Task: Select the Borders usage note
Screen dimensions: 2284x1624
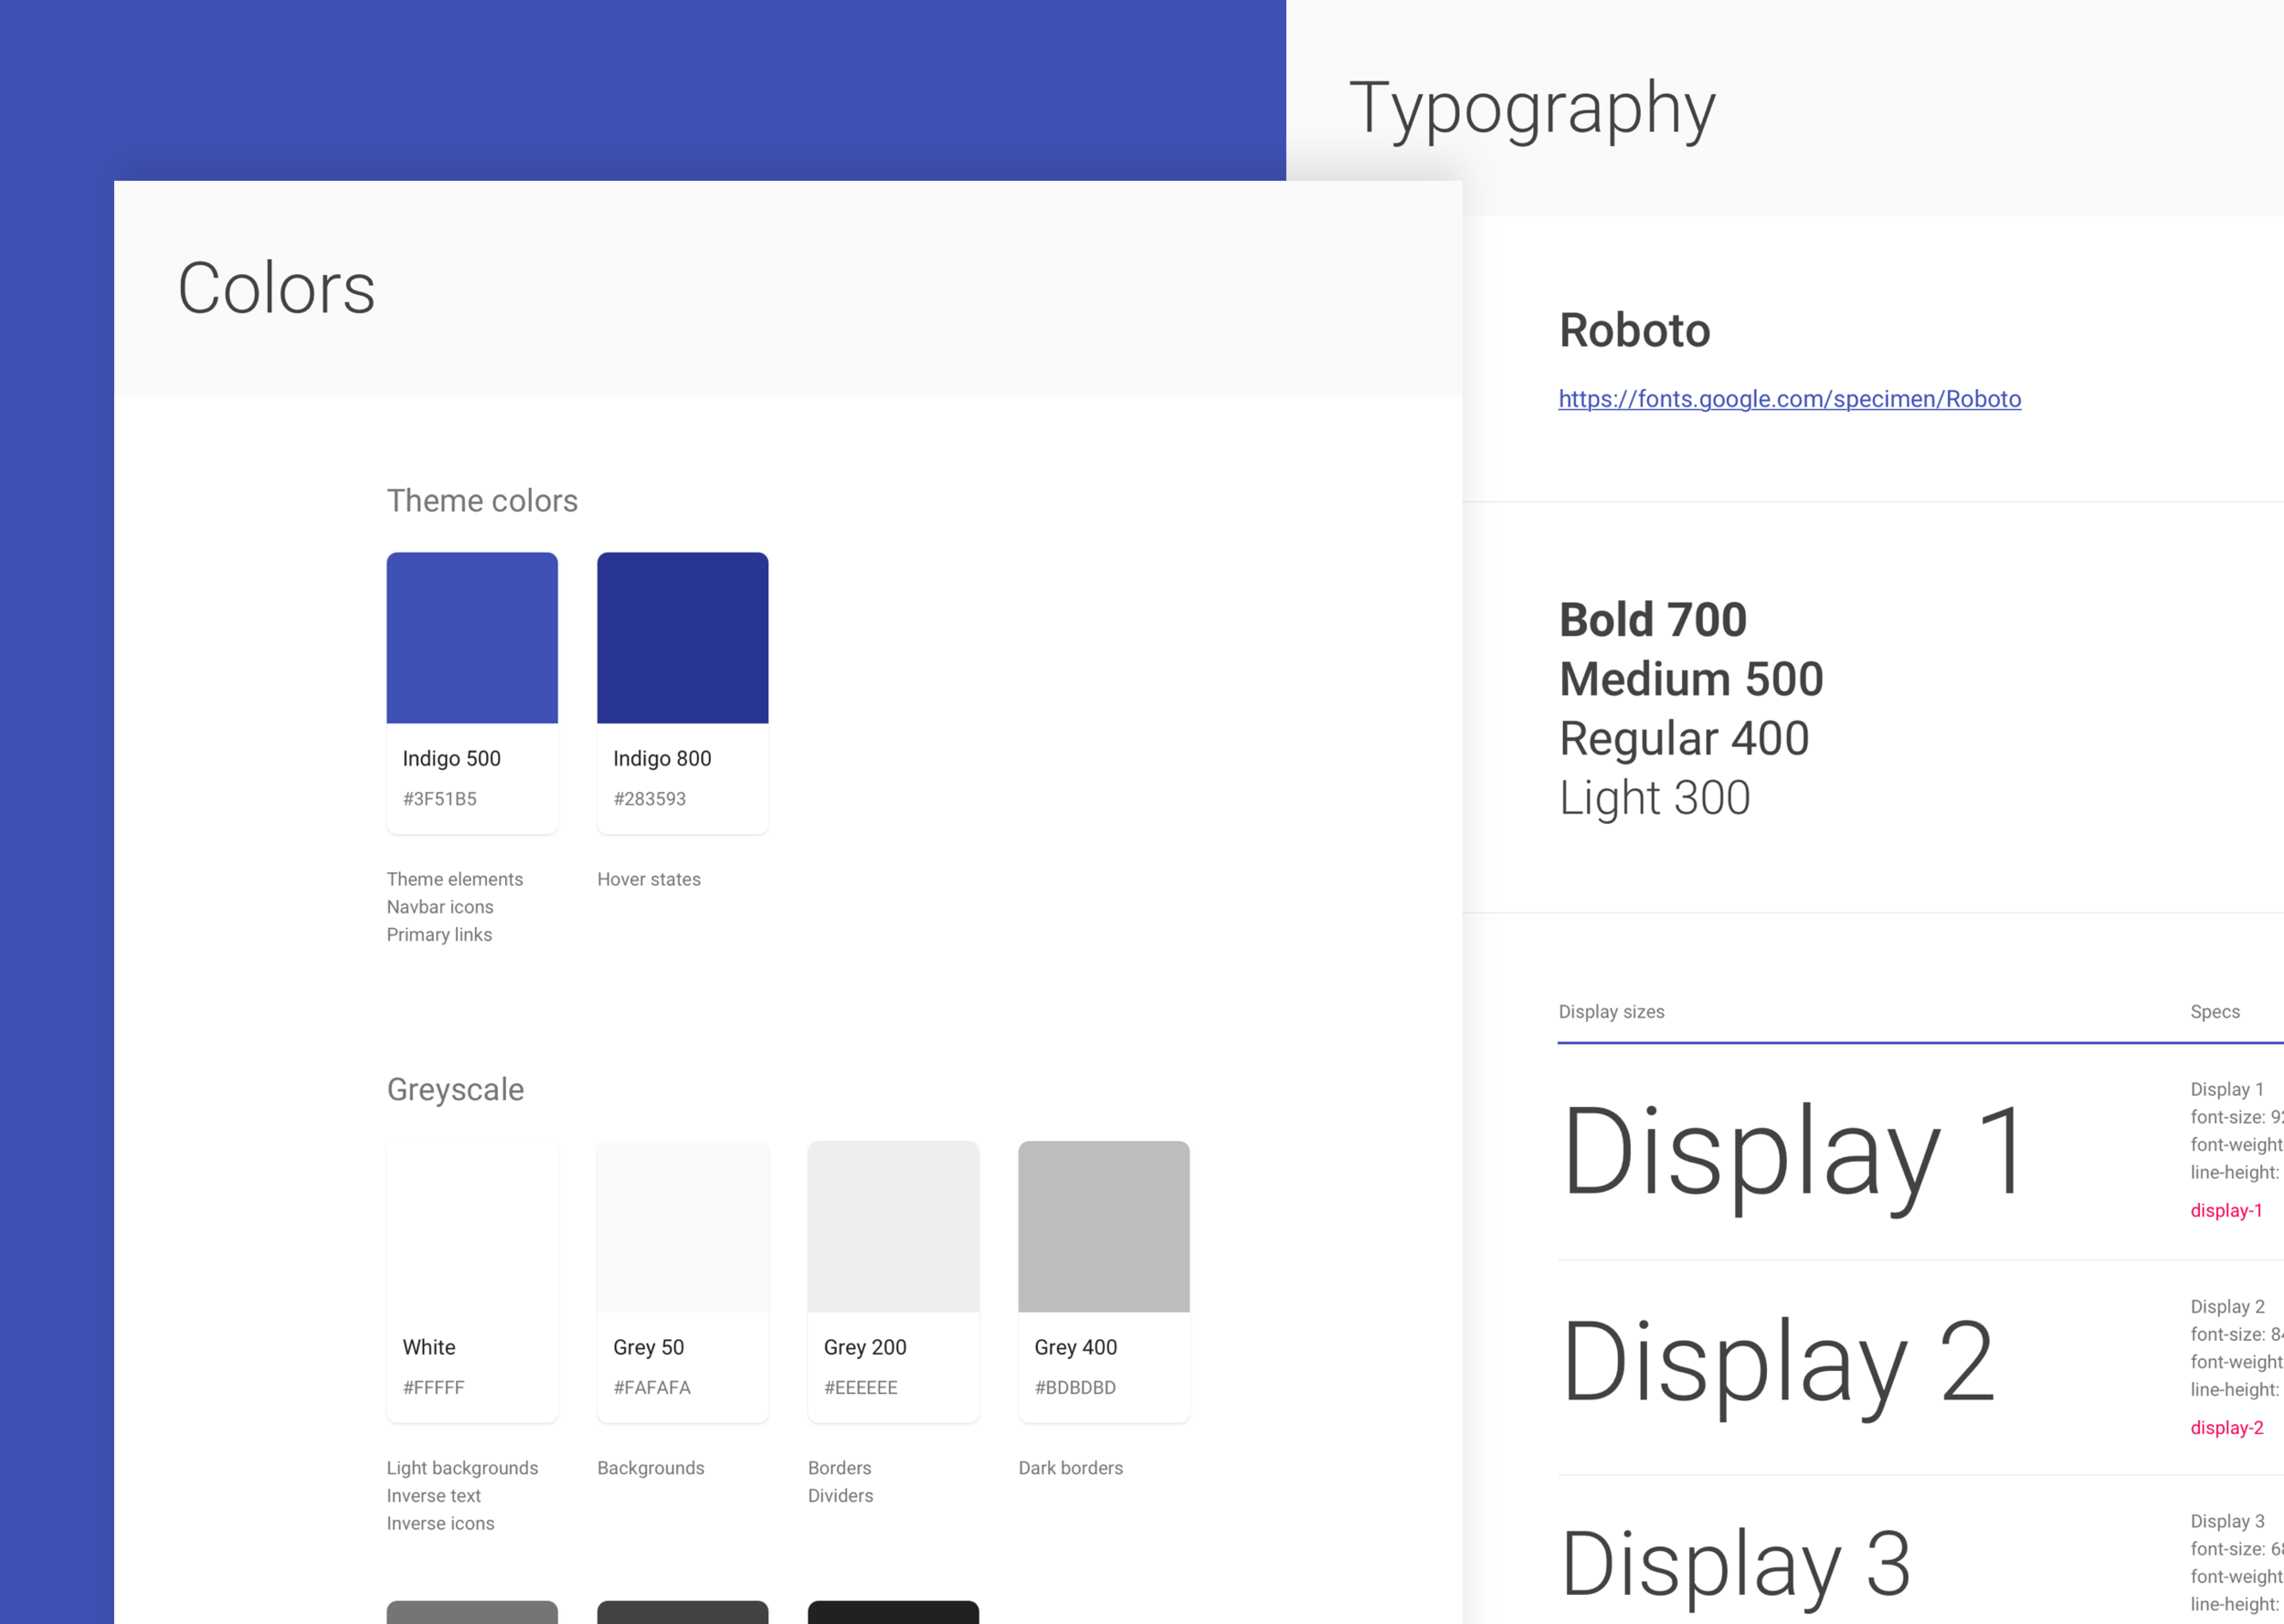Action: pos(840,1469)
